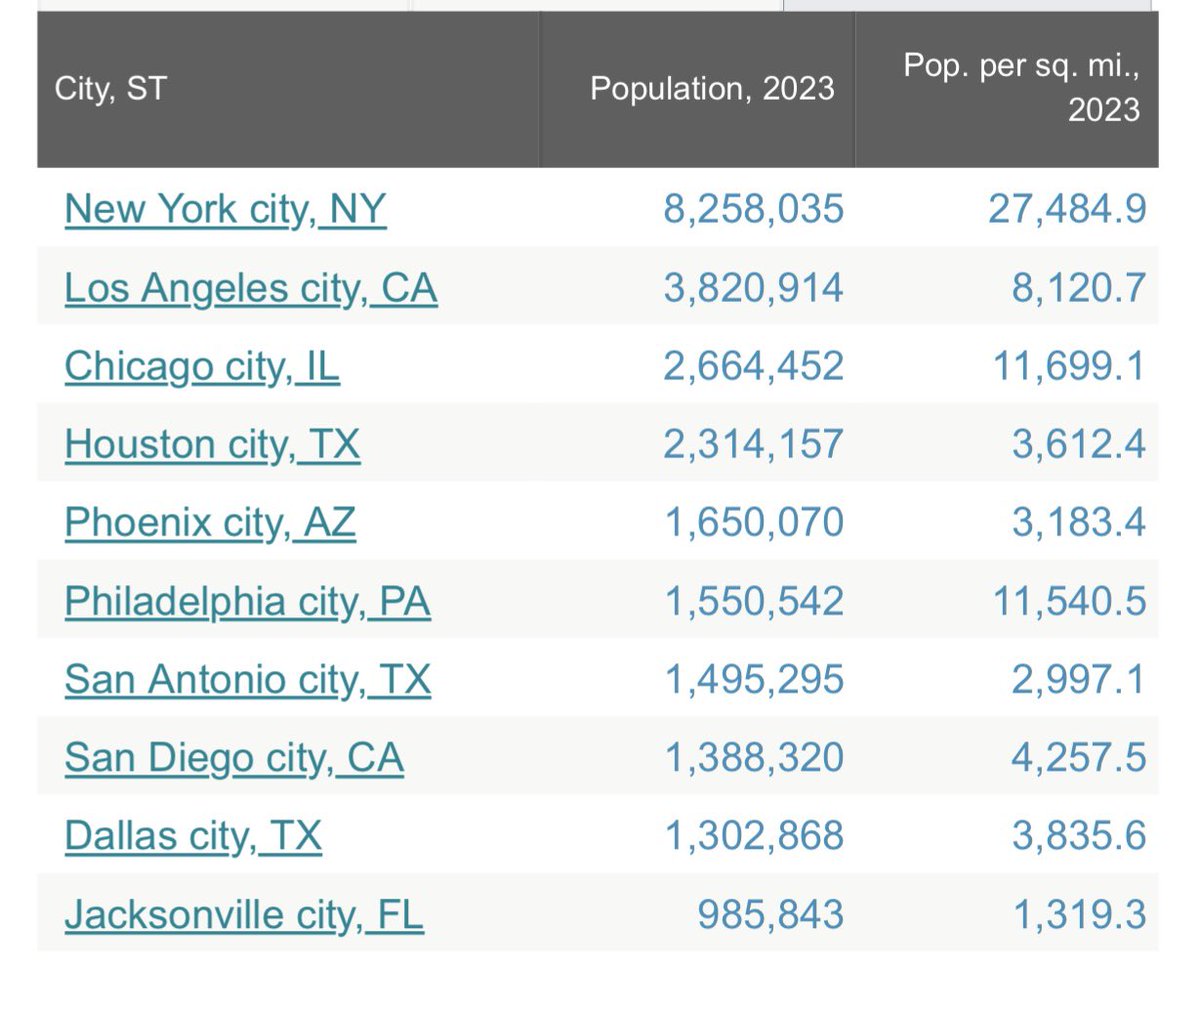Select population value 1,388,320

[755, 758]
